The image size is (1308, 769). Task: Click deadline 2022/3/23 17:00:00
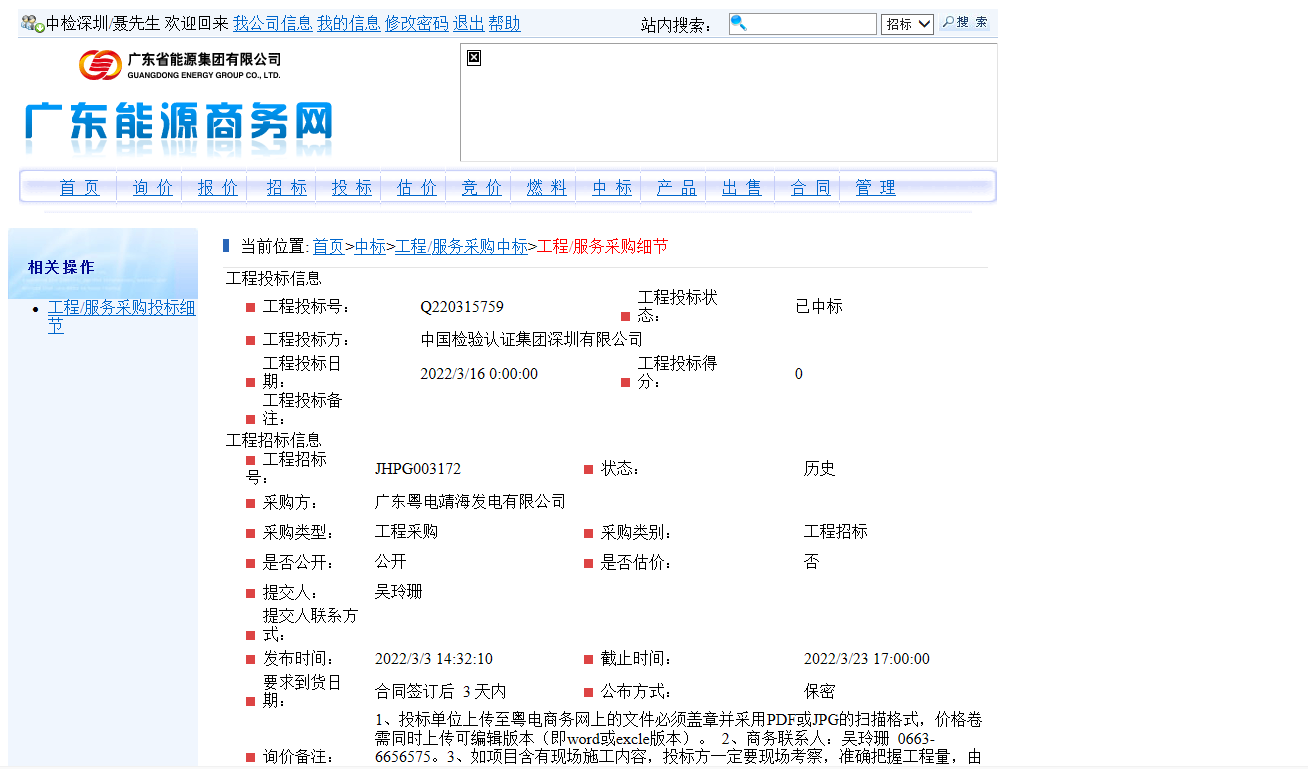click(x=867, y=659)
